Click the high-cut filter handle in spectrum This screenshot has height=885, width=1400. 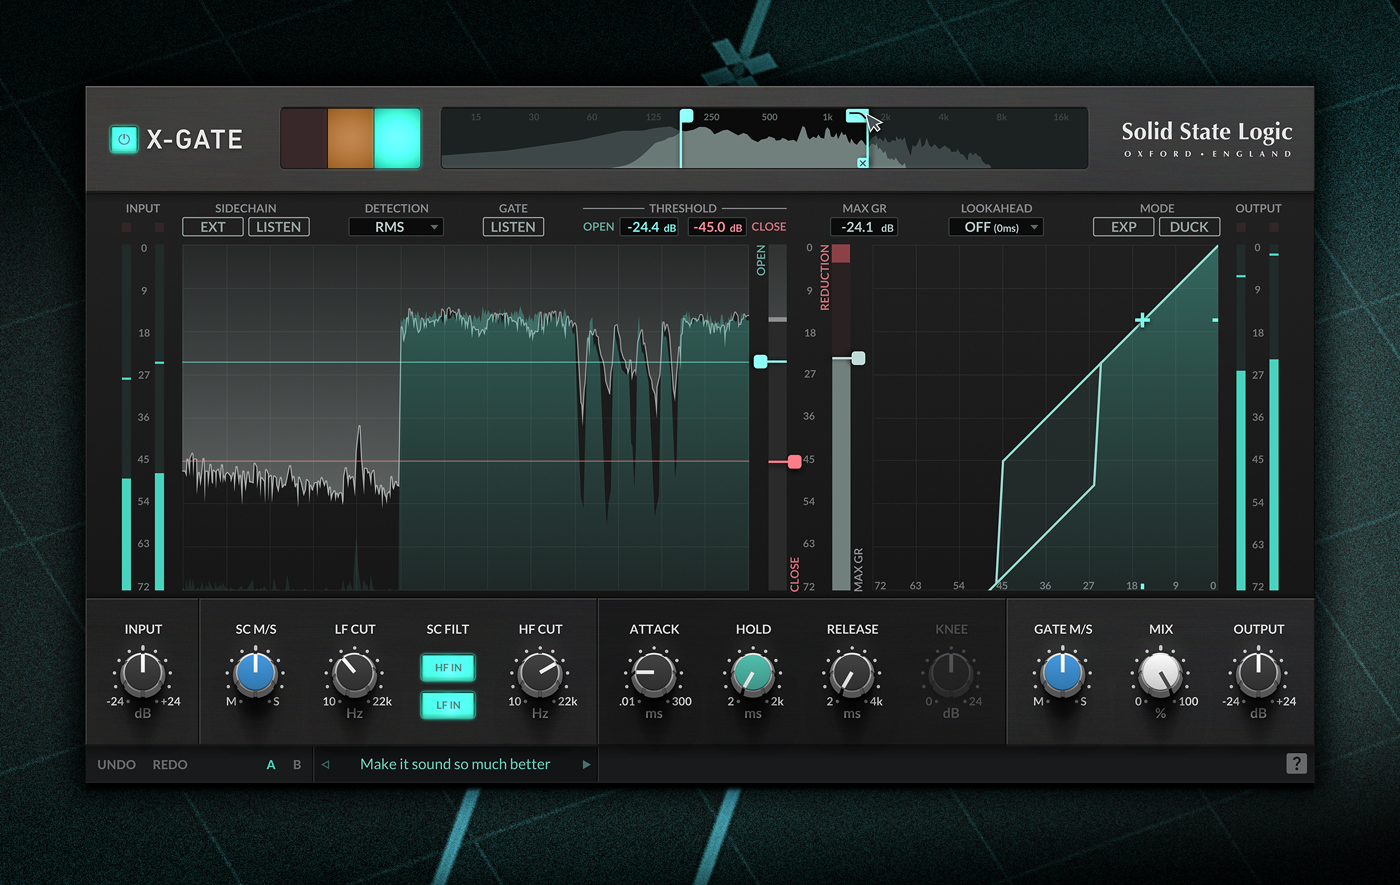point(856,116)
